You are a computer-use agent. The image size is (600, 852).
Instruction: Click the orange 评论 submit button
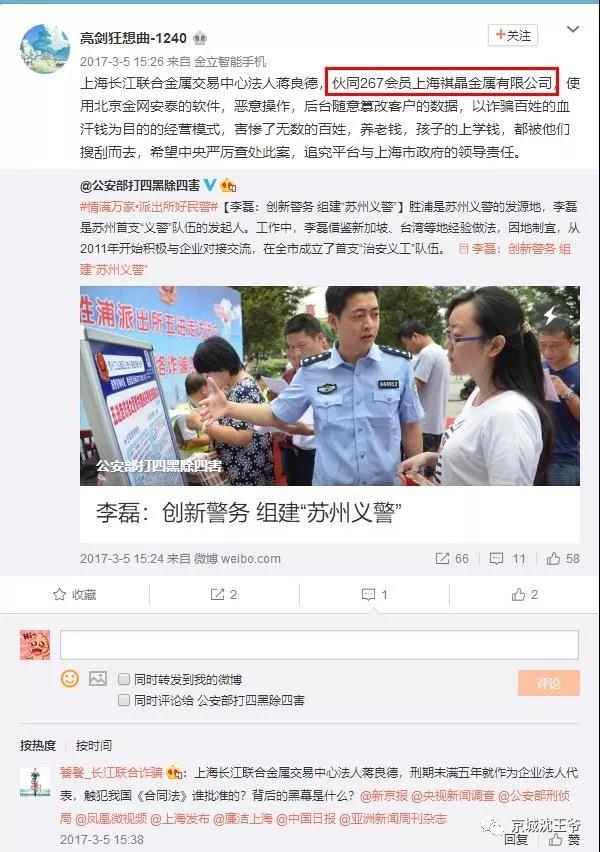pyautogui.click(x=549, y=683)
